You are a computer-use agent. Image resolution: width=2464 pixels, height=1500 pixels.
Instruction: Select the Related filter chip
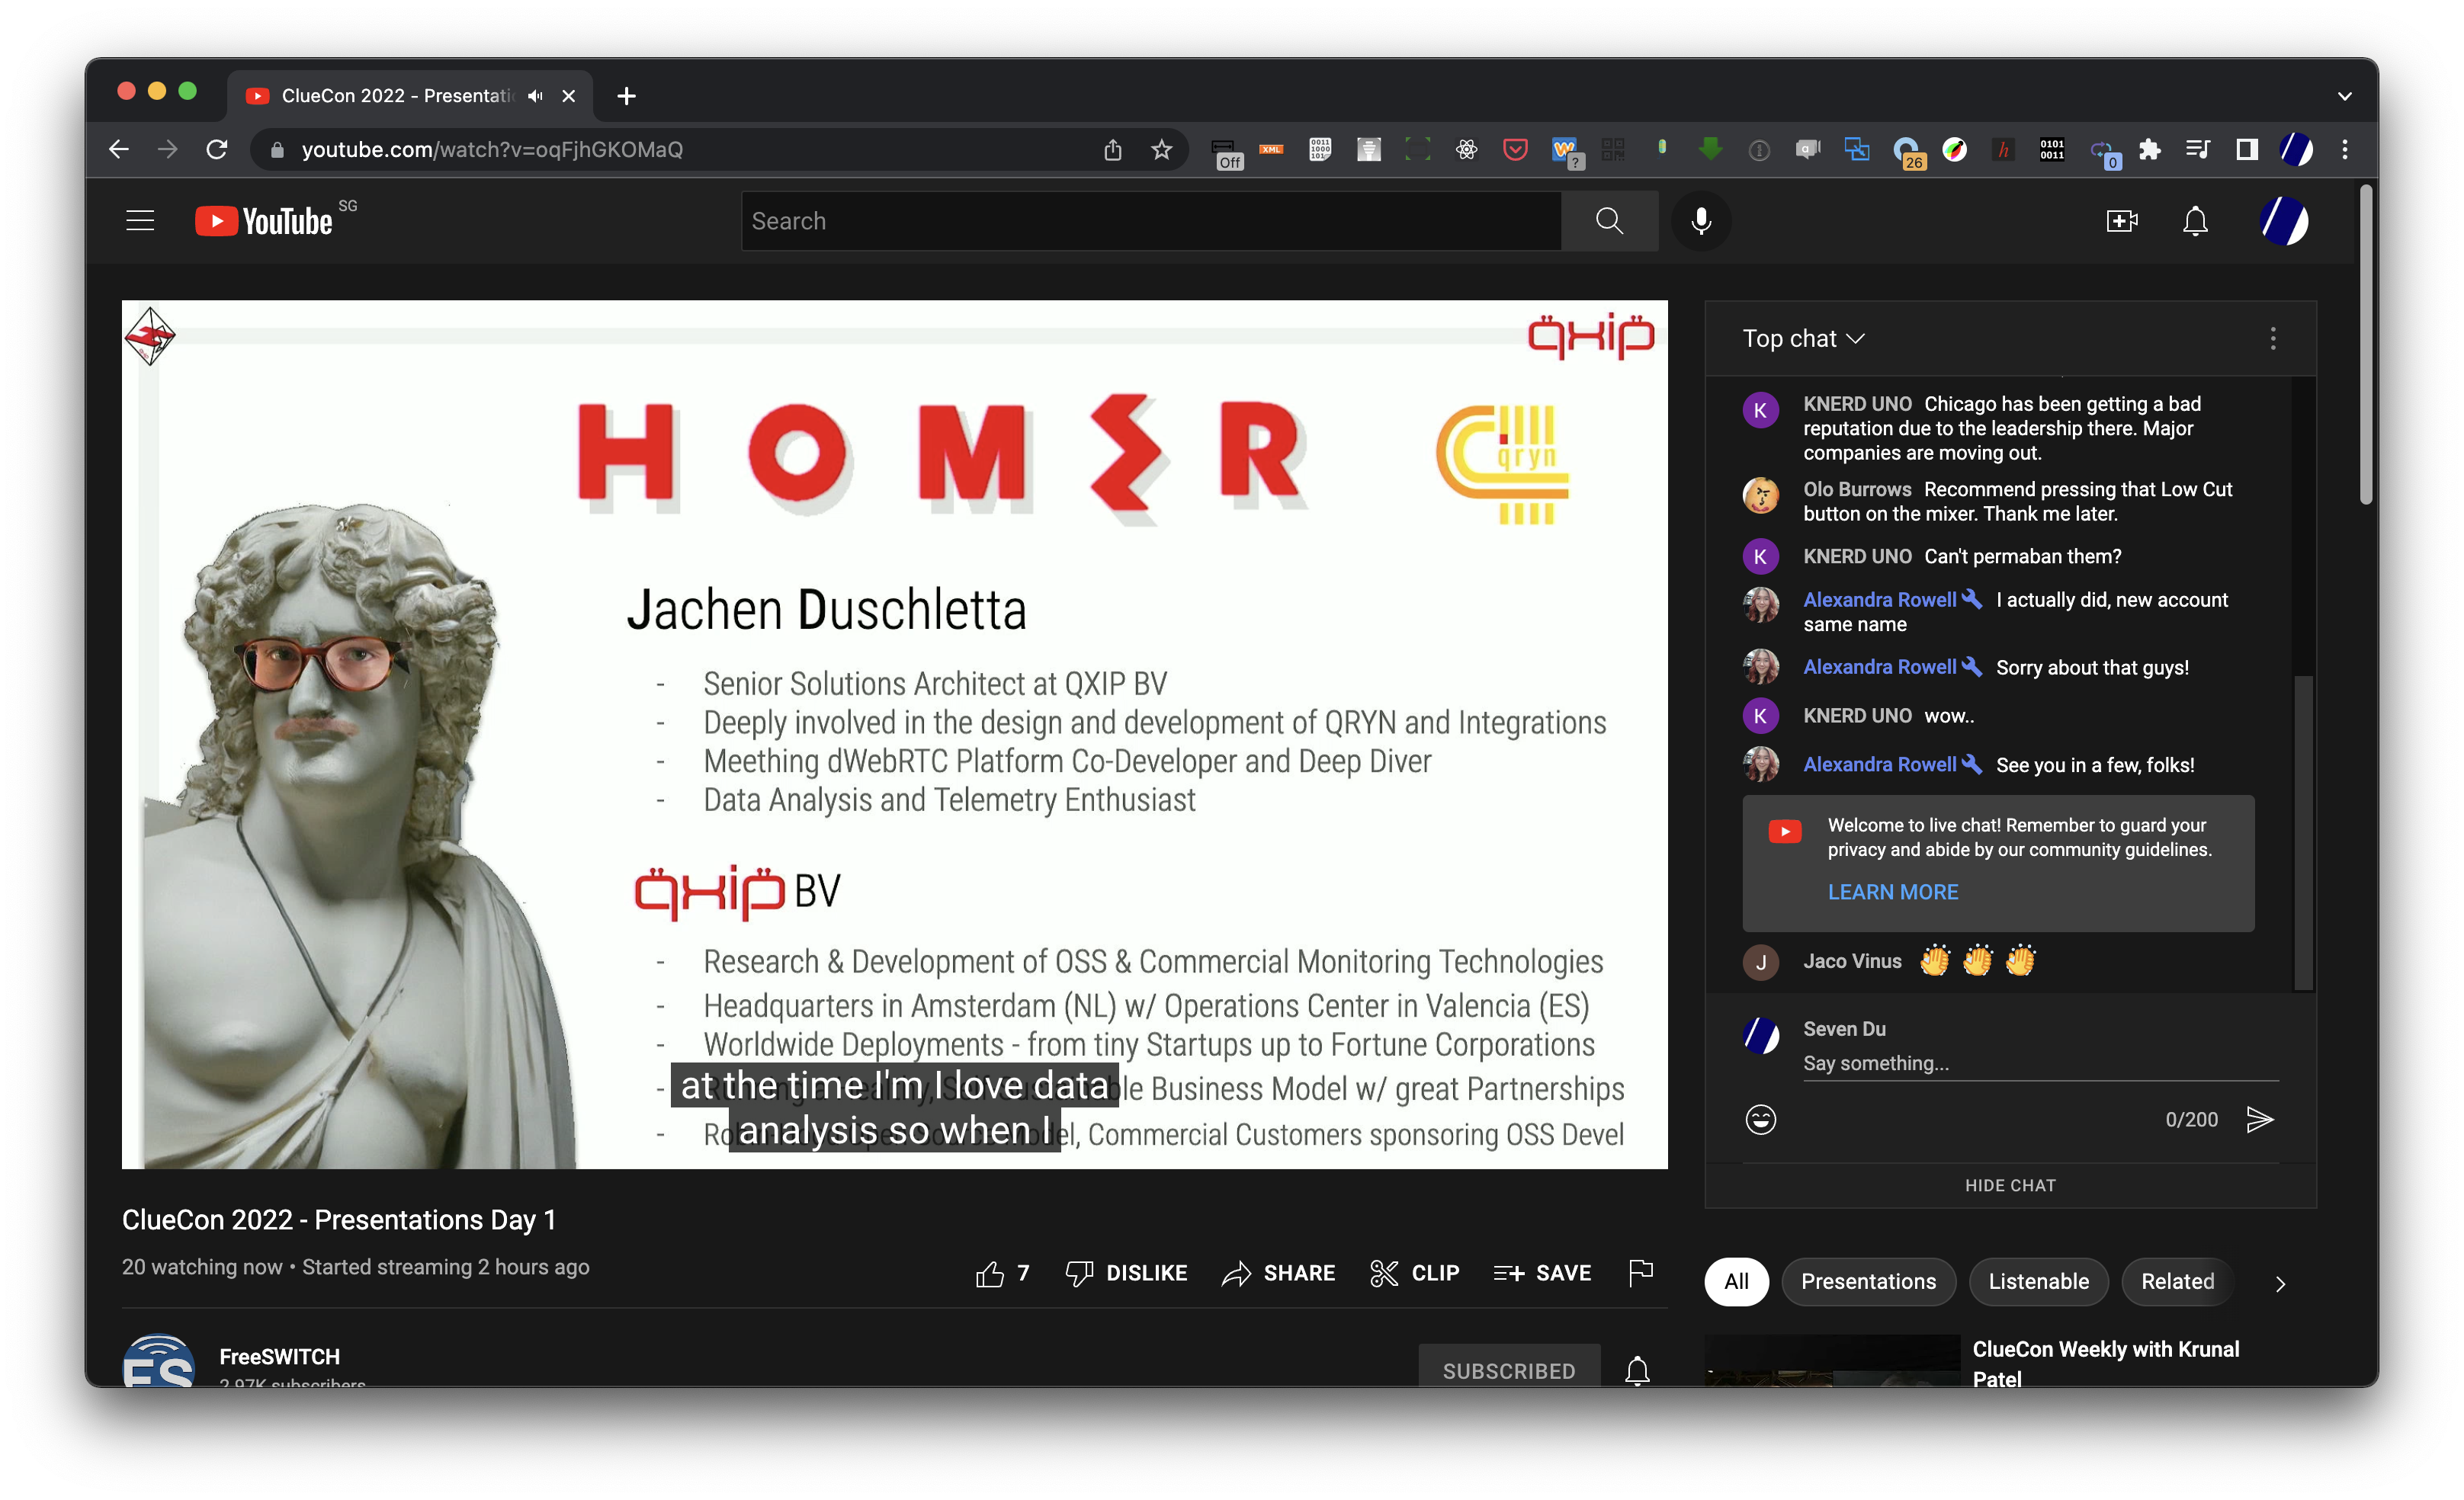click(2177, 1281)
